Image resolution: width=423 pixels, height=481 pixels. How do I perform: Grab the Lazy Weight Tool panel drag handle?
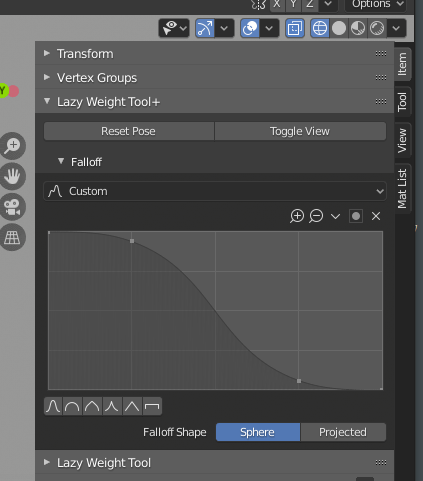pyautogui.click(x=381, y=462)
